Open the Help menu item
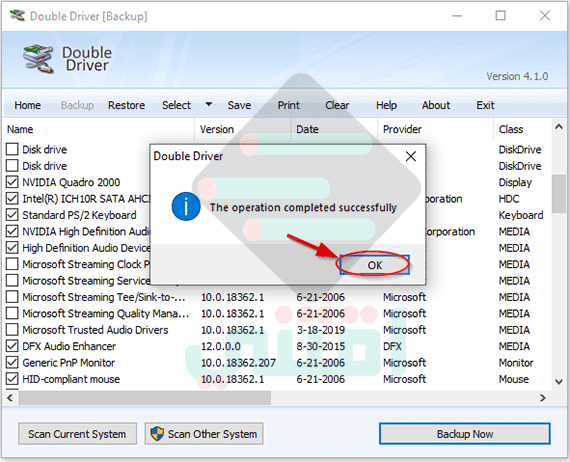The width and height of the screenshot is (570, 462). (x=386, y=105)
